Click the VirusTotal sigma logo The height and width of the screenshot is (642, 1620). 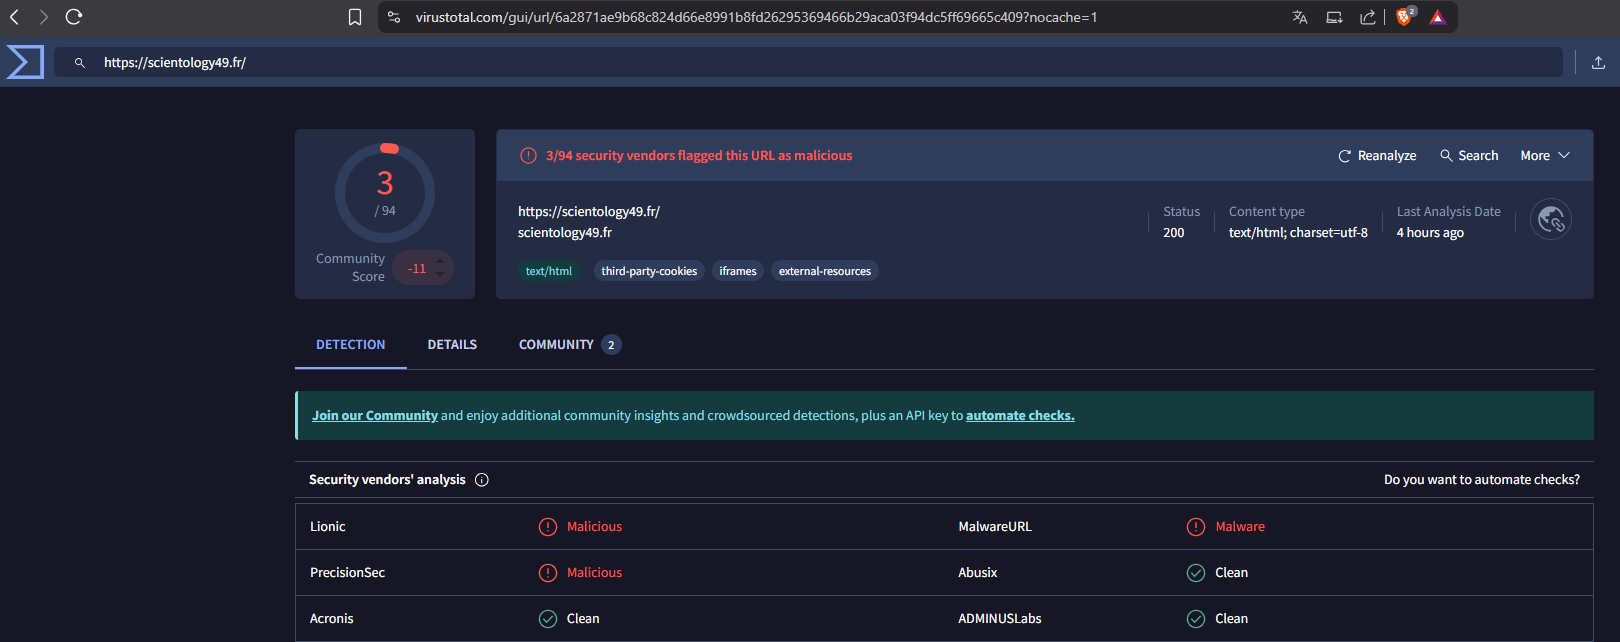pyautogui.click(x=25, y=62)
